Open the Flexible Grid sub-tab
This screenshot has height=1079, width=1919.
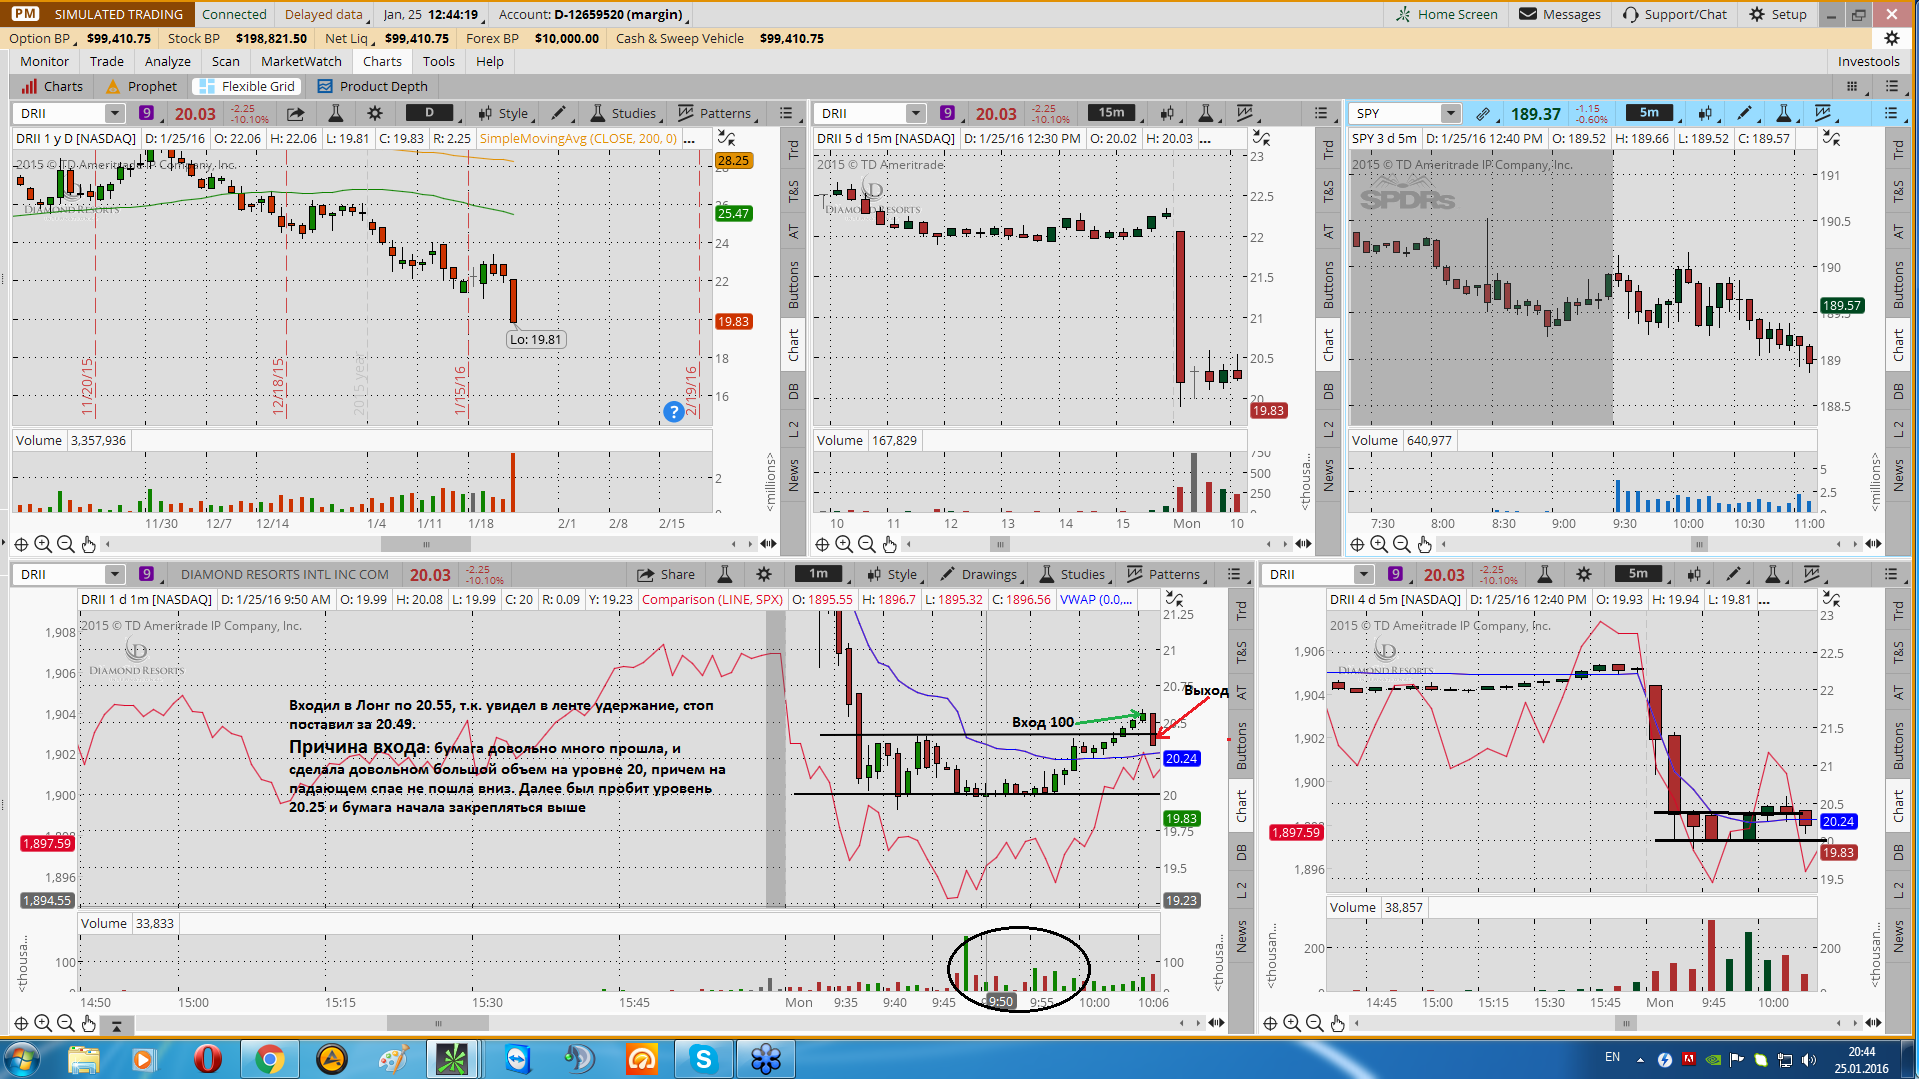247,86
